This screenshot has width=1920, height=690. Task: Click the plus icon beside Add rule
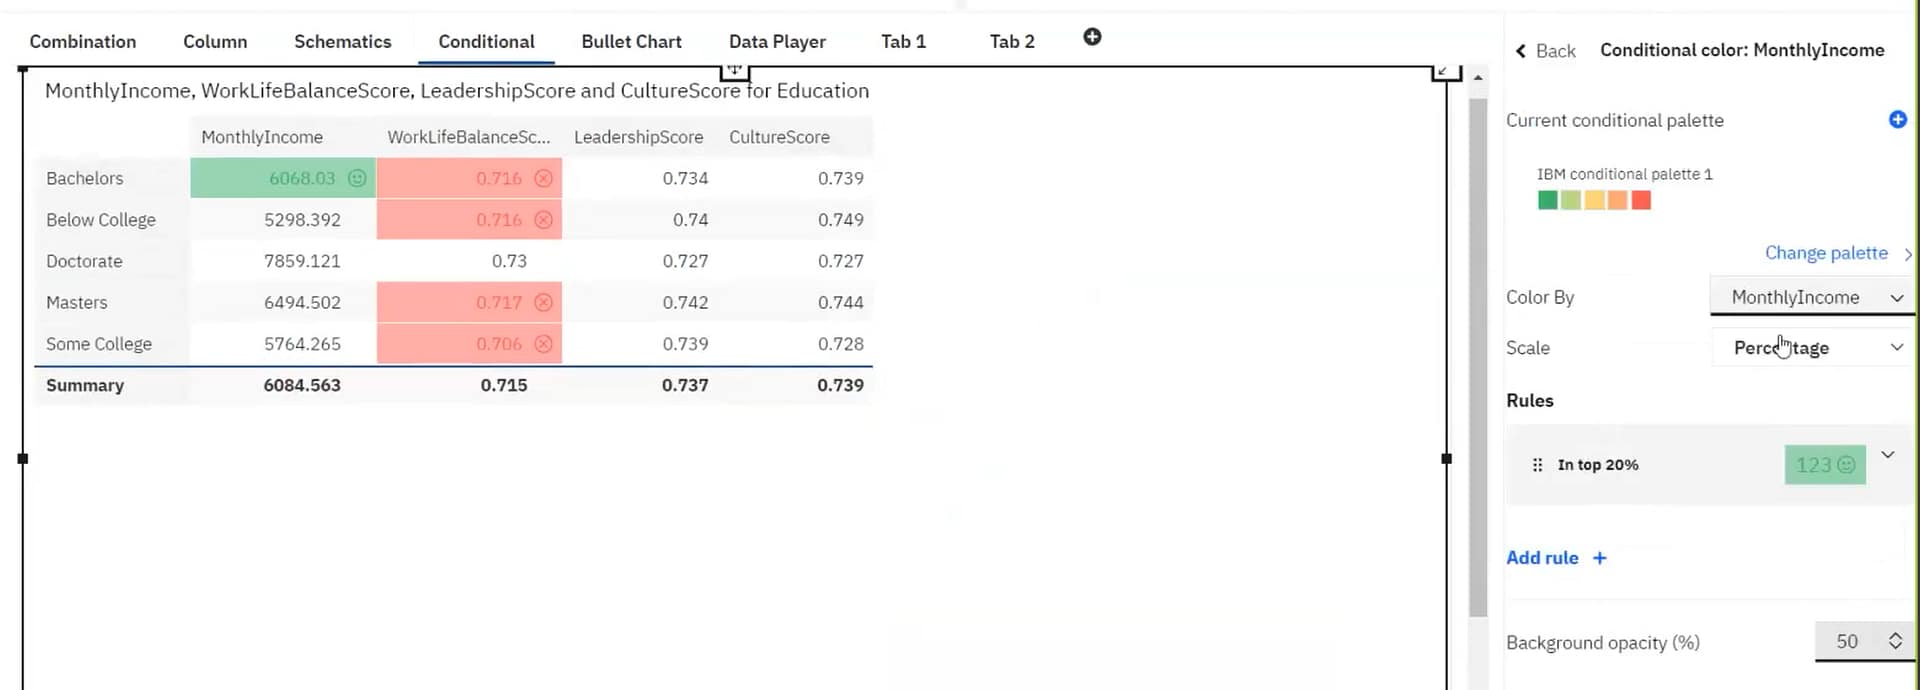[1600, 558]
